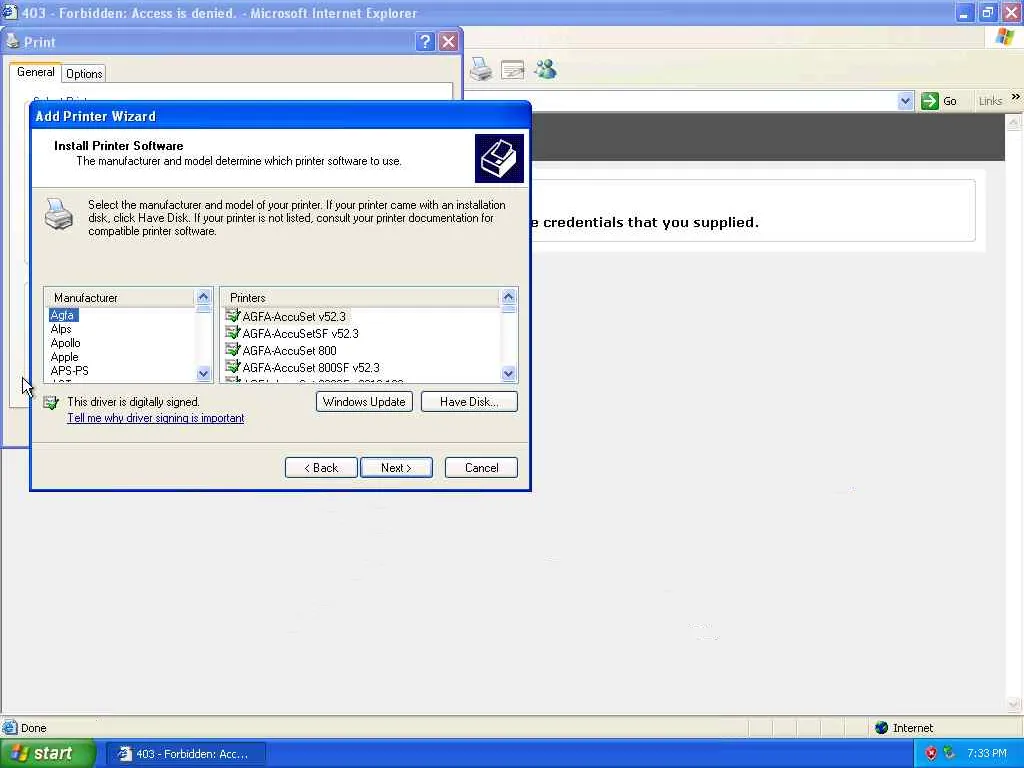This screenshot has height=768, width=1024.
Task: Click the icon beside AGFA-AccuSet 800
Action: (x=232, y=350)
